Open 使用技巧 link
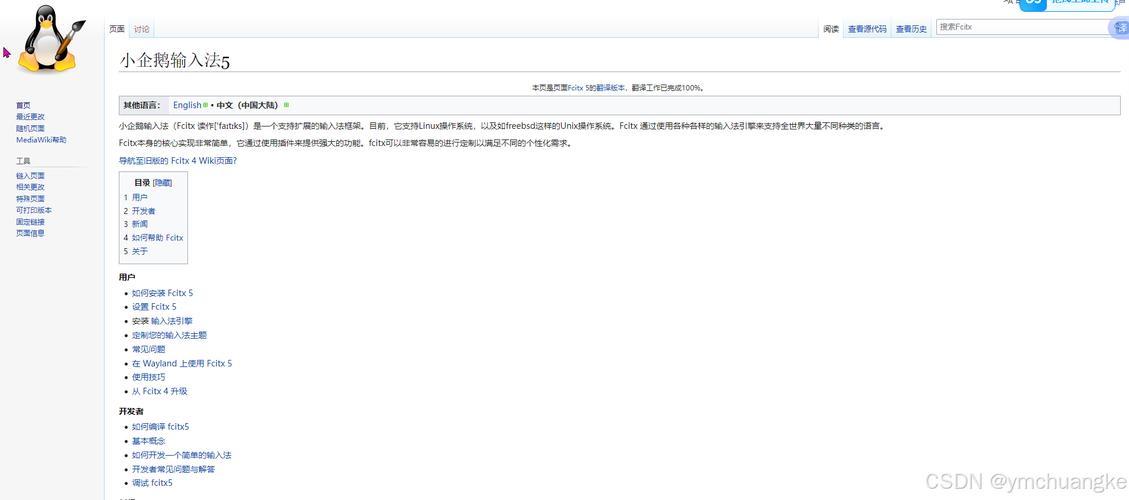Image resolution: width=1129 pixels, height=500 pixels. [x=148, y=378]
